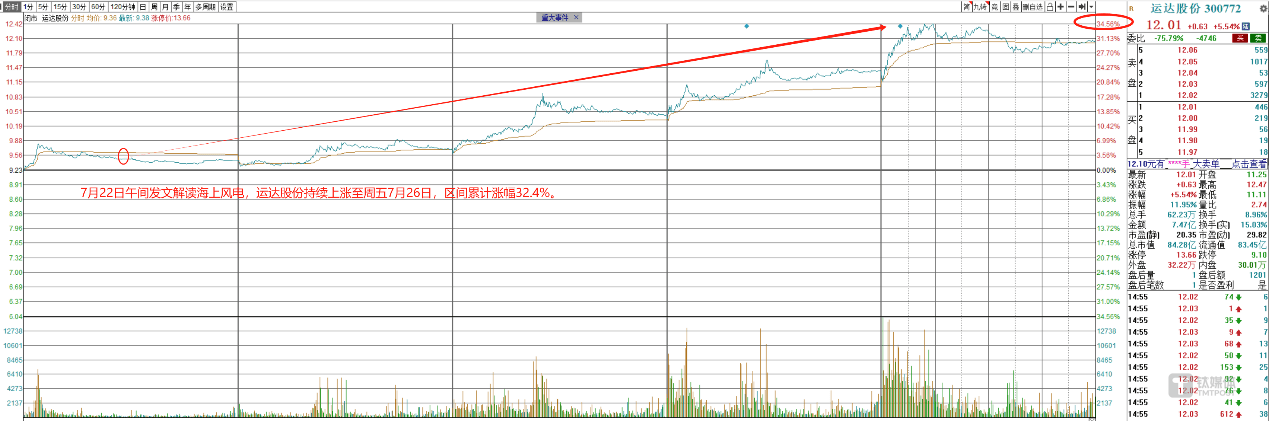Open the dropdown arrow at toolbar end
The image size is (1269, 421).
[1091, 6]
